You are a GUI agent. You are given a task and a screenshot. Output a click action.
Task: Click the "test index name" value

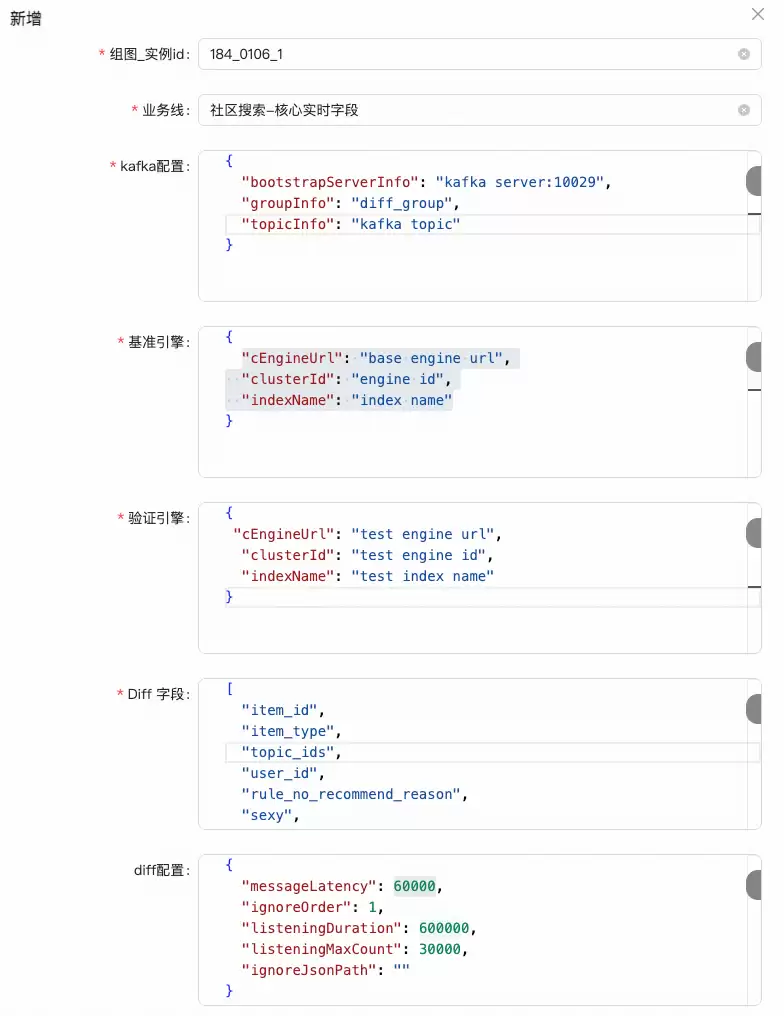pos(423,576)
